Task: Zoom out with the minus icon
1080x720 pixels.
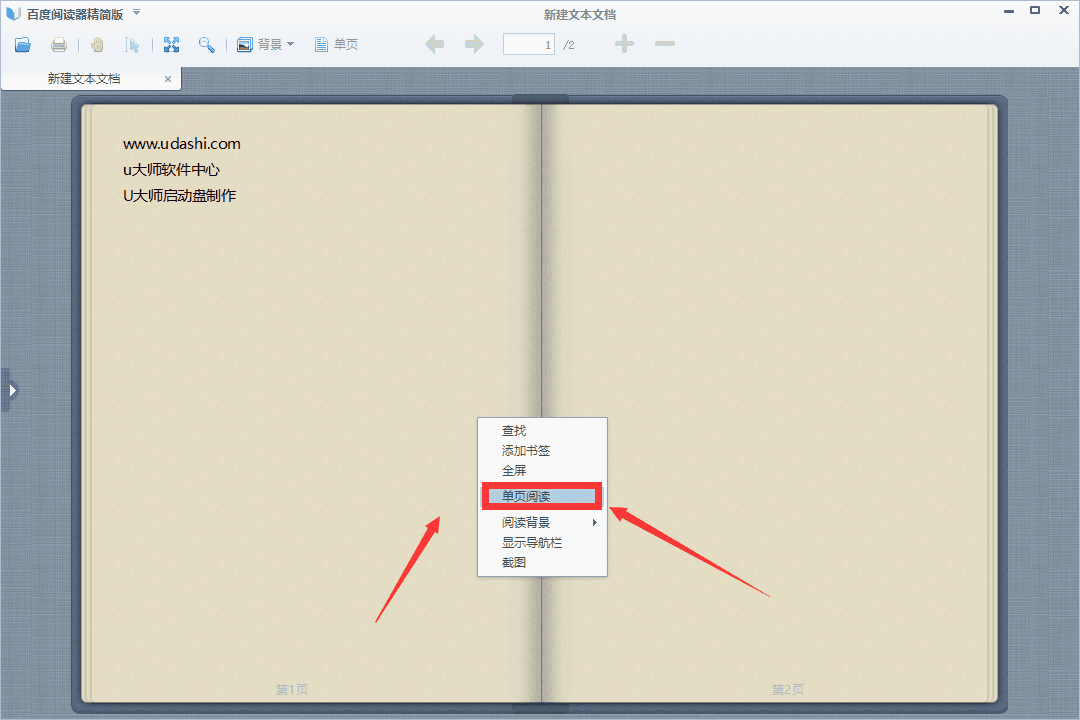Action: pyautogui.click(x=665, y=43)
